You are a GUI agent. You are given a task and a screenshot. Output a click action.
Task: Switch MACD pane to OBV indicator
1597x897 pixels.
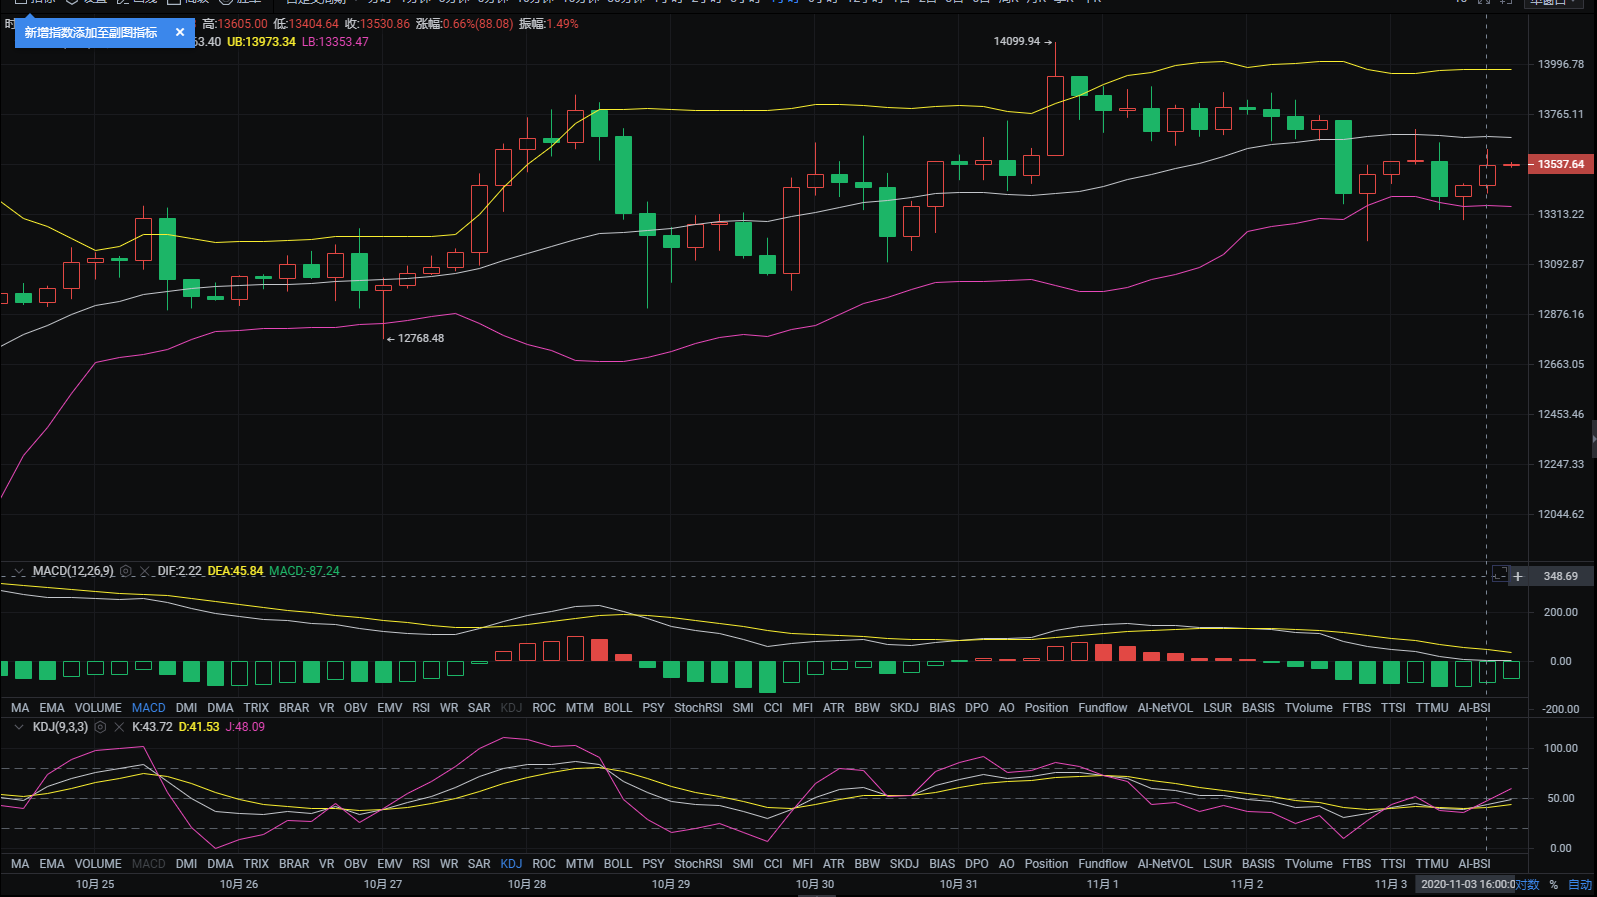coord(356,708)
